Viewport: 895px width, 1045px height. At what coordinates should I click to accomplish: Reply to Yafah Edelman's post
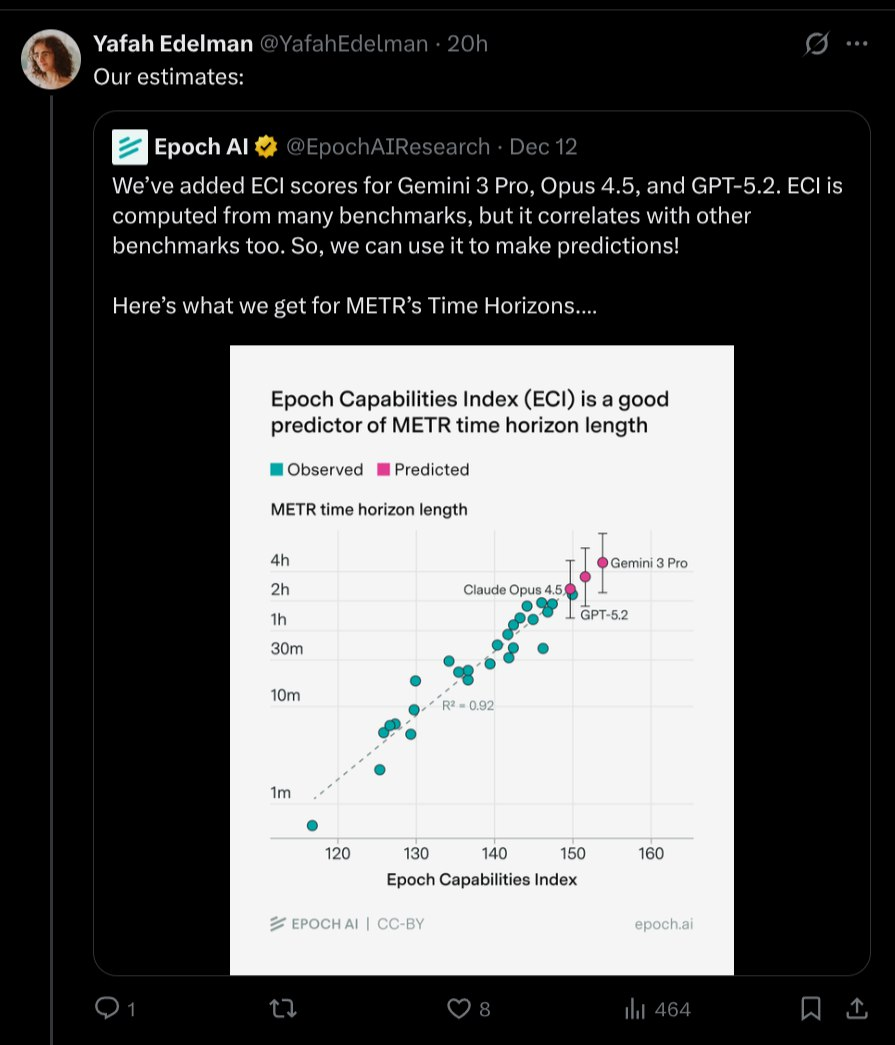[108, 1009]
